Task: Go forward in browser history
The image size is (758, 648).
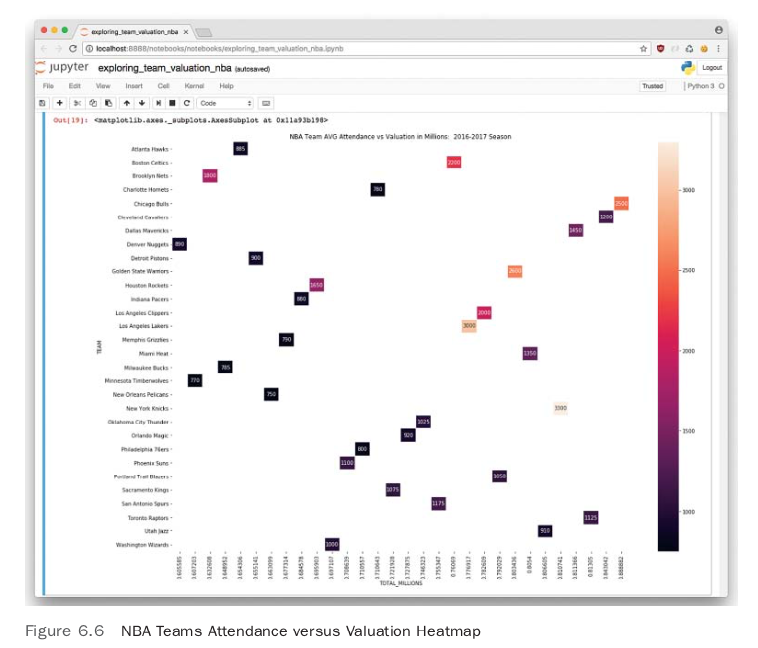Action: (x=58, y=48)
